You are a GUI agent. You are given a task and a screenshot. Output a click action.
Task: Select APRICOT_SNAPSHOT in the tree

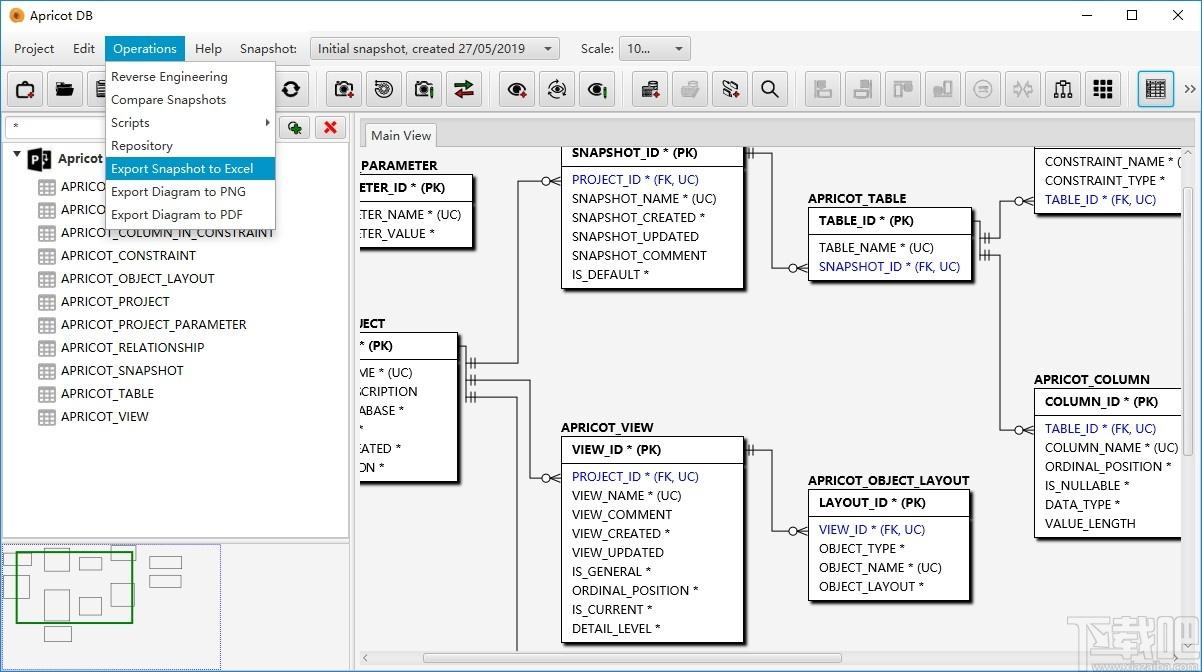pos(122,370)
